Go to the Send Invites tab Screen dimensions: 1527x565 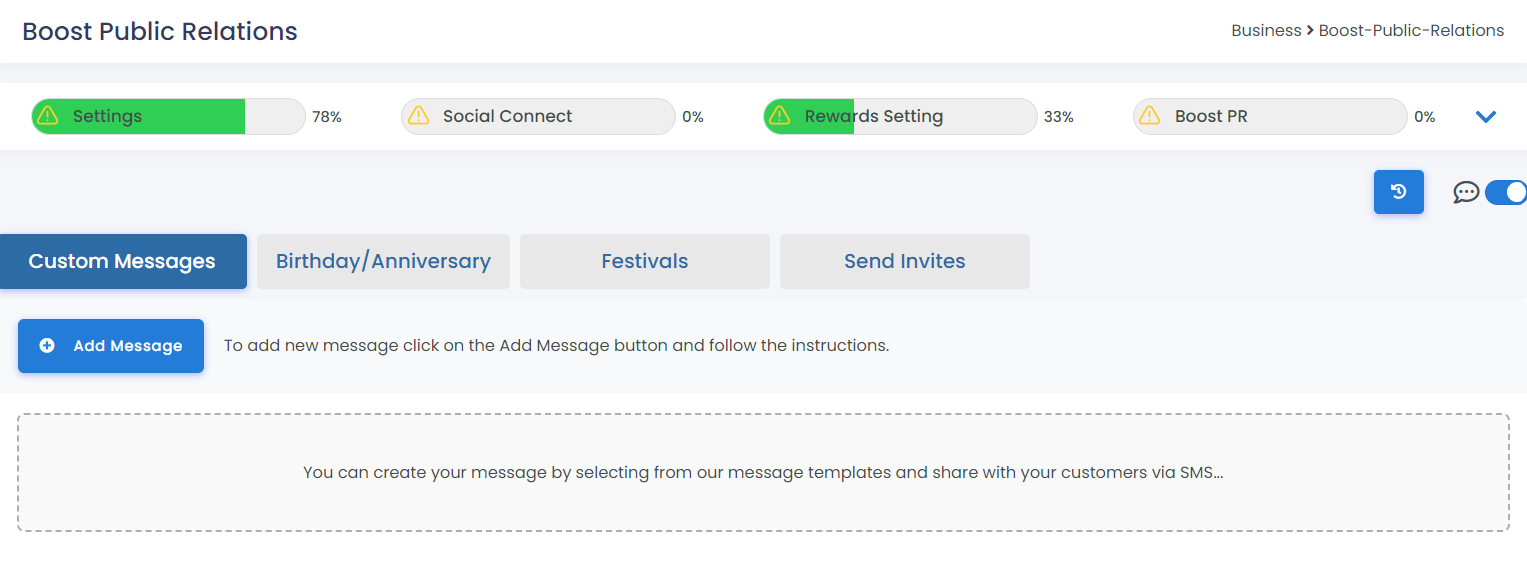905,262
